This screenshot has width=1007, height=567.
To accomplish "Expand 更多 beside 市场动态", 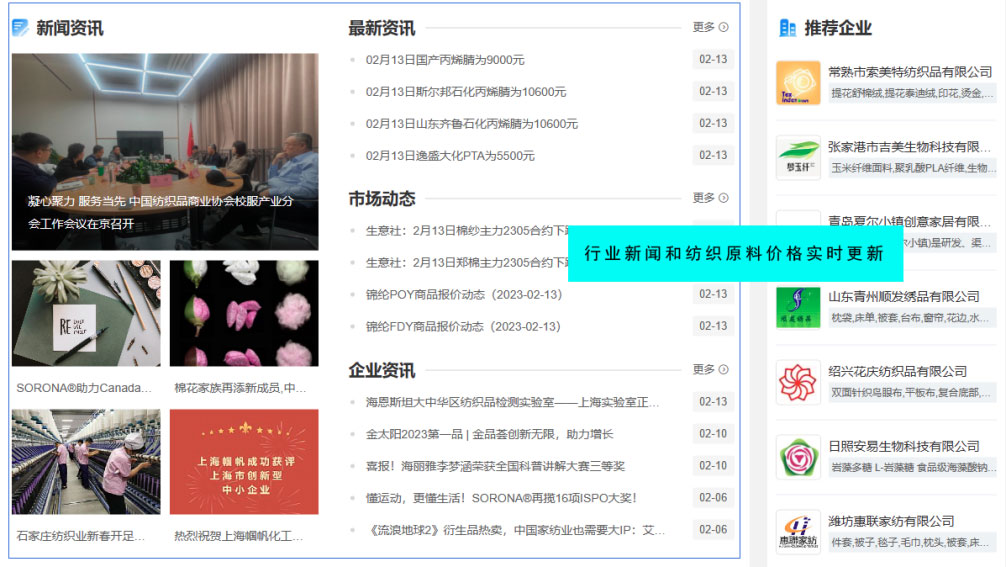I will tap(710, 198).
